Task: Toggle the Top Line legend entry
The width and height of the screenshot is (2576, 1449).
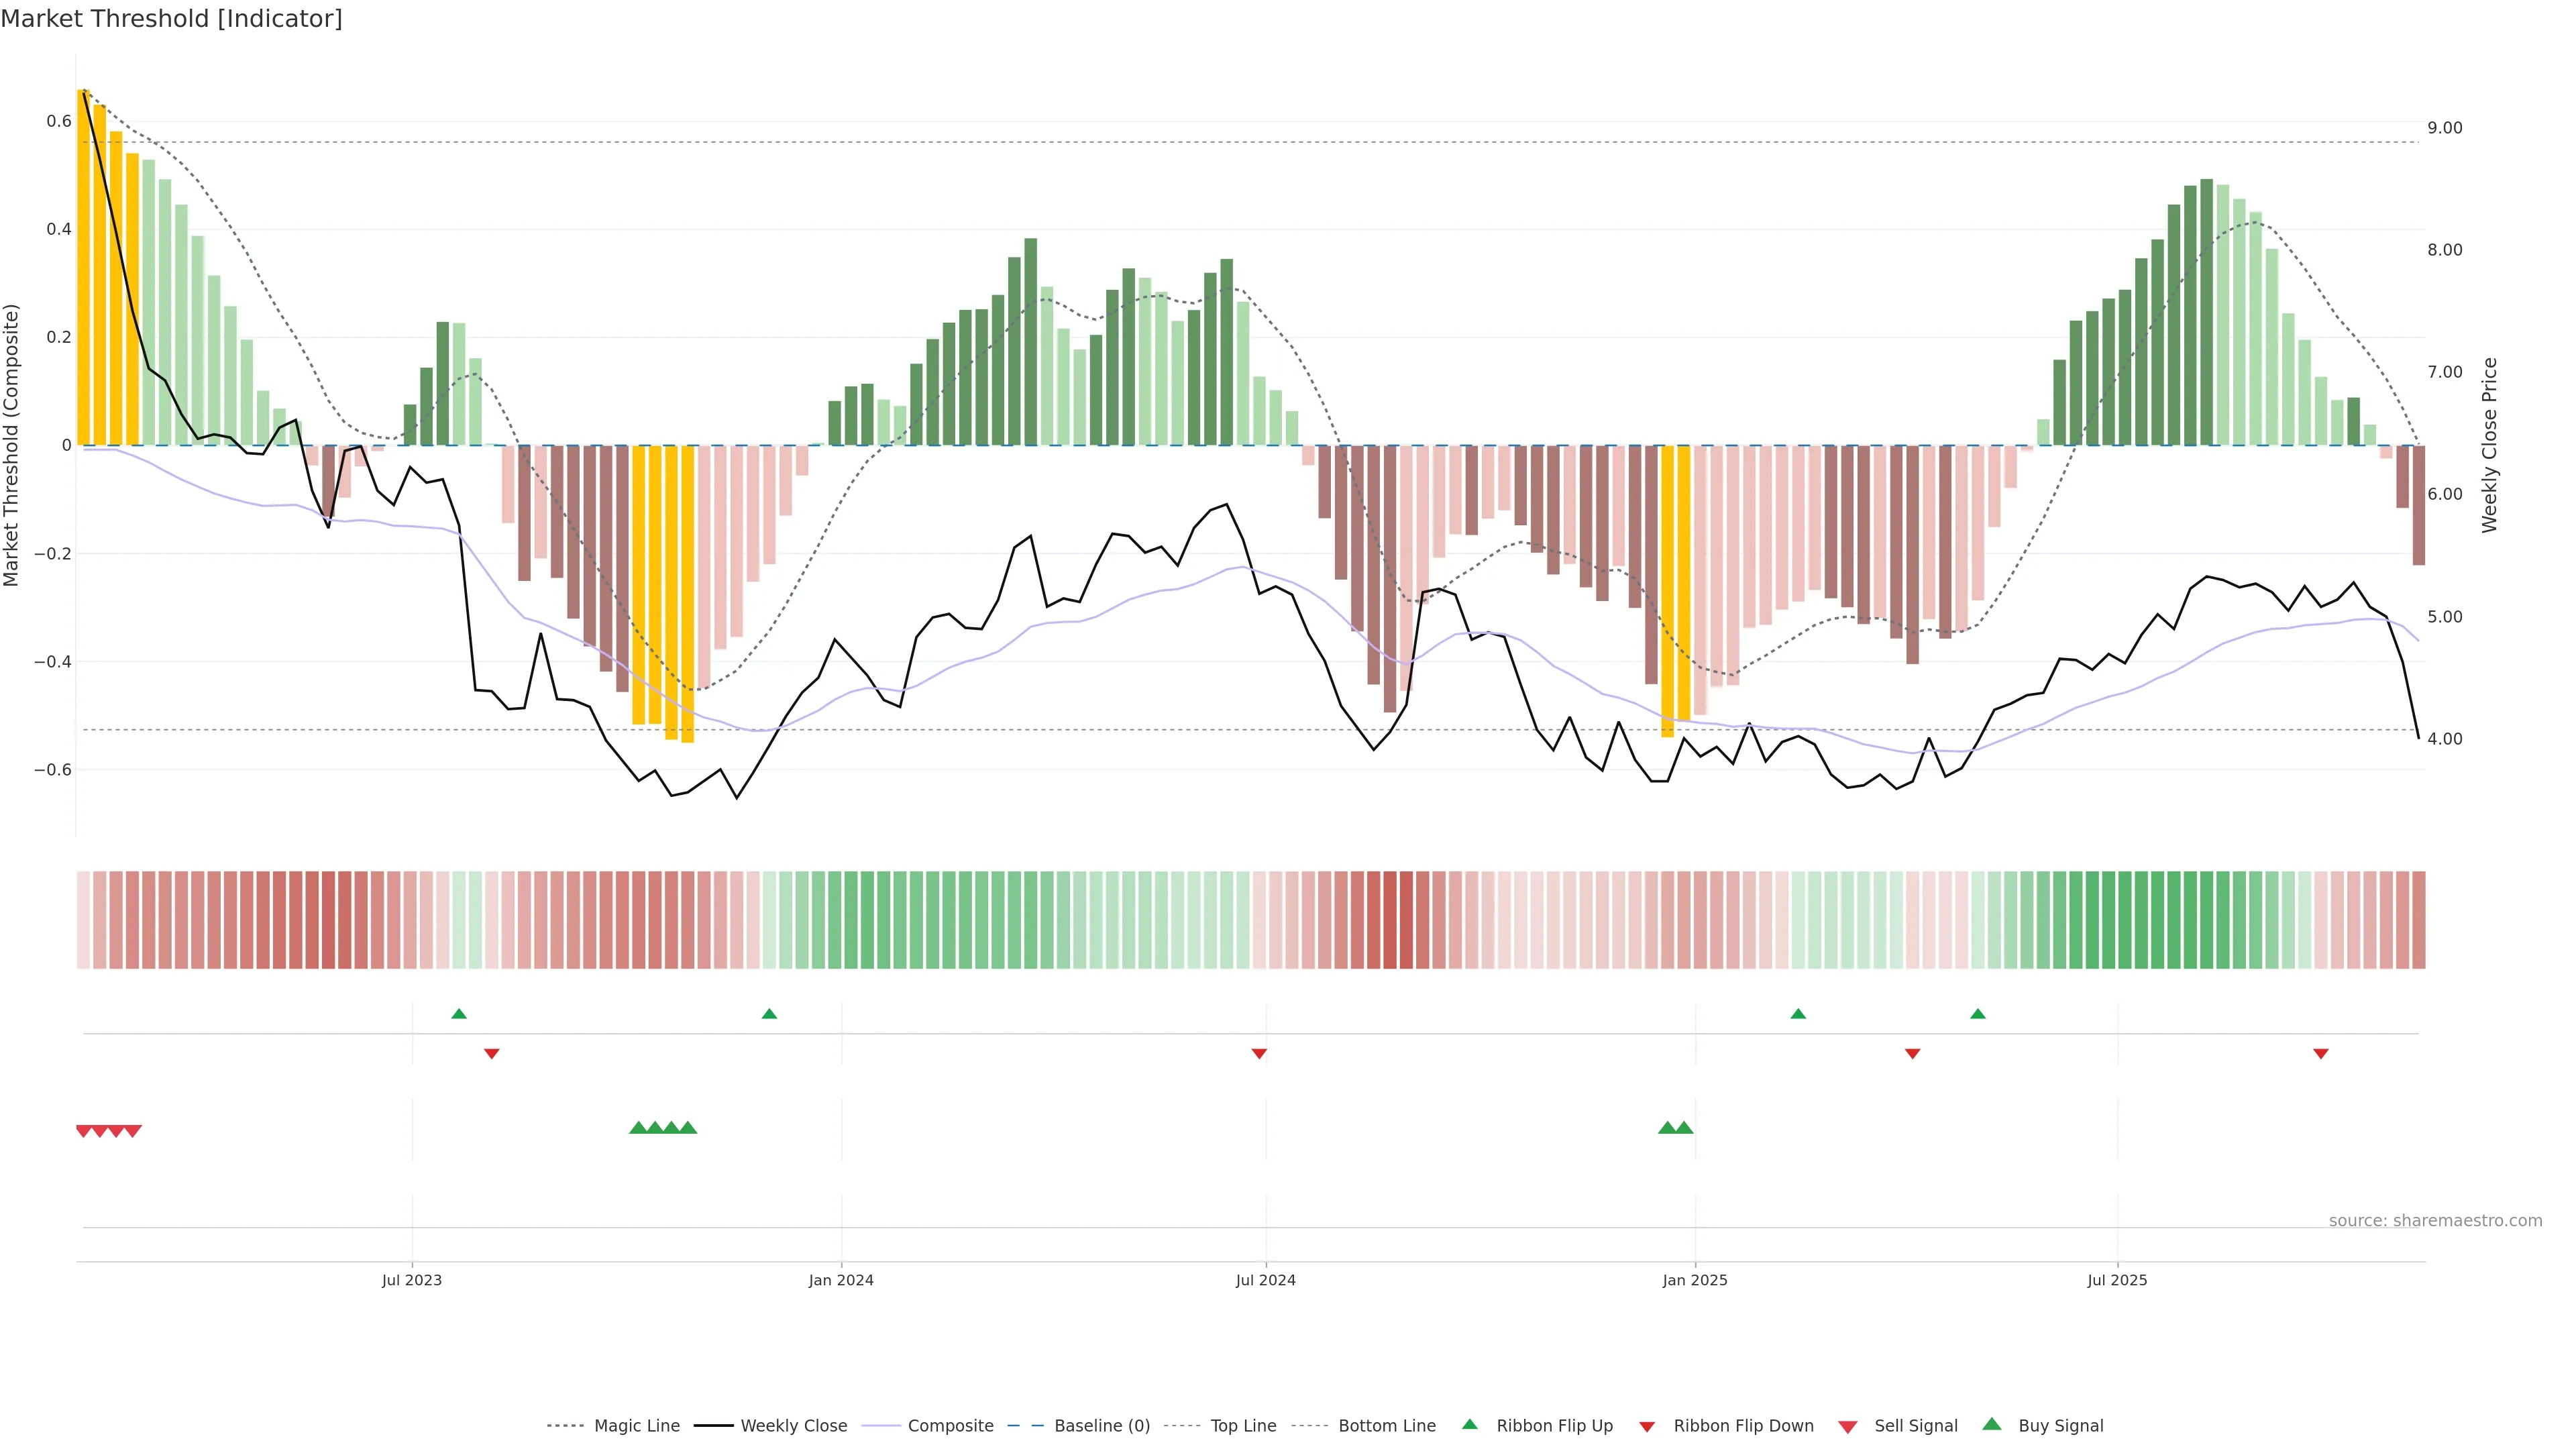Action: click(1243, 1426)
